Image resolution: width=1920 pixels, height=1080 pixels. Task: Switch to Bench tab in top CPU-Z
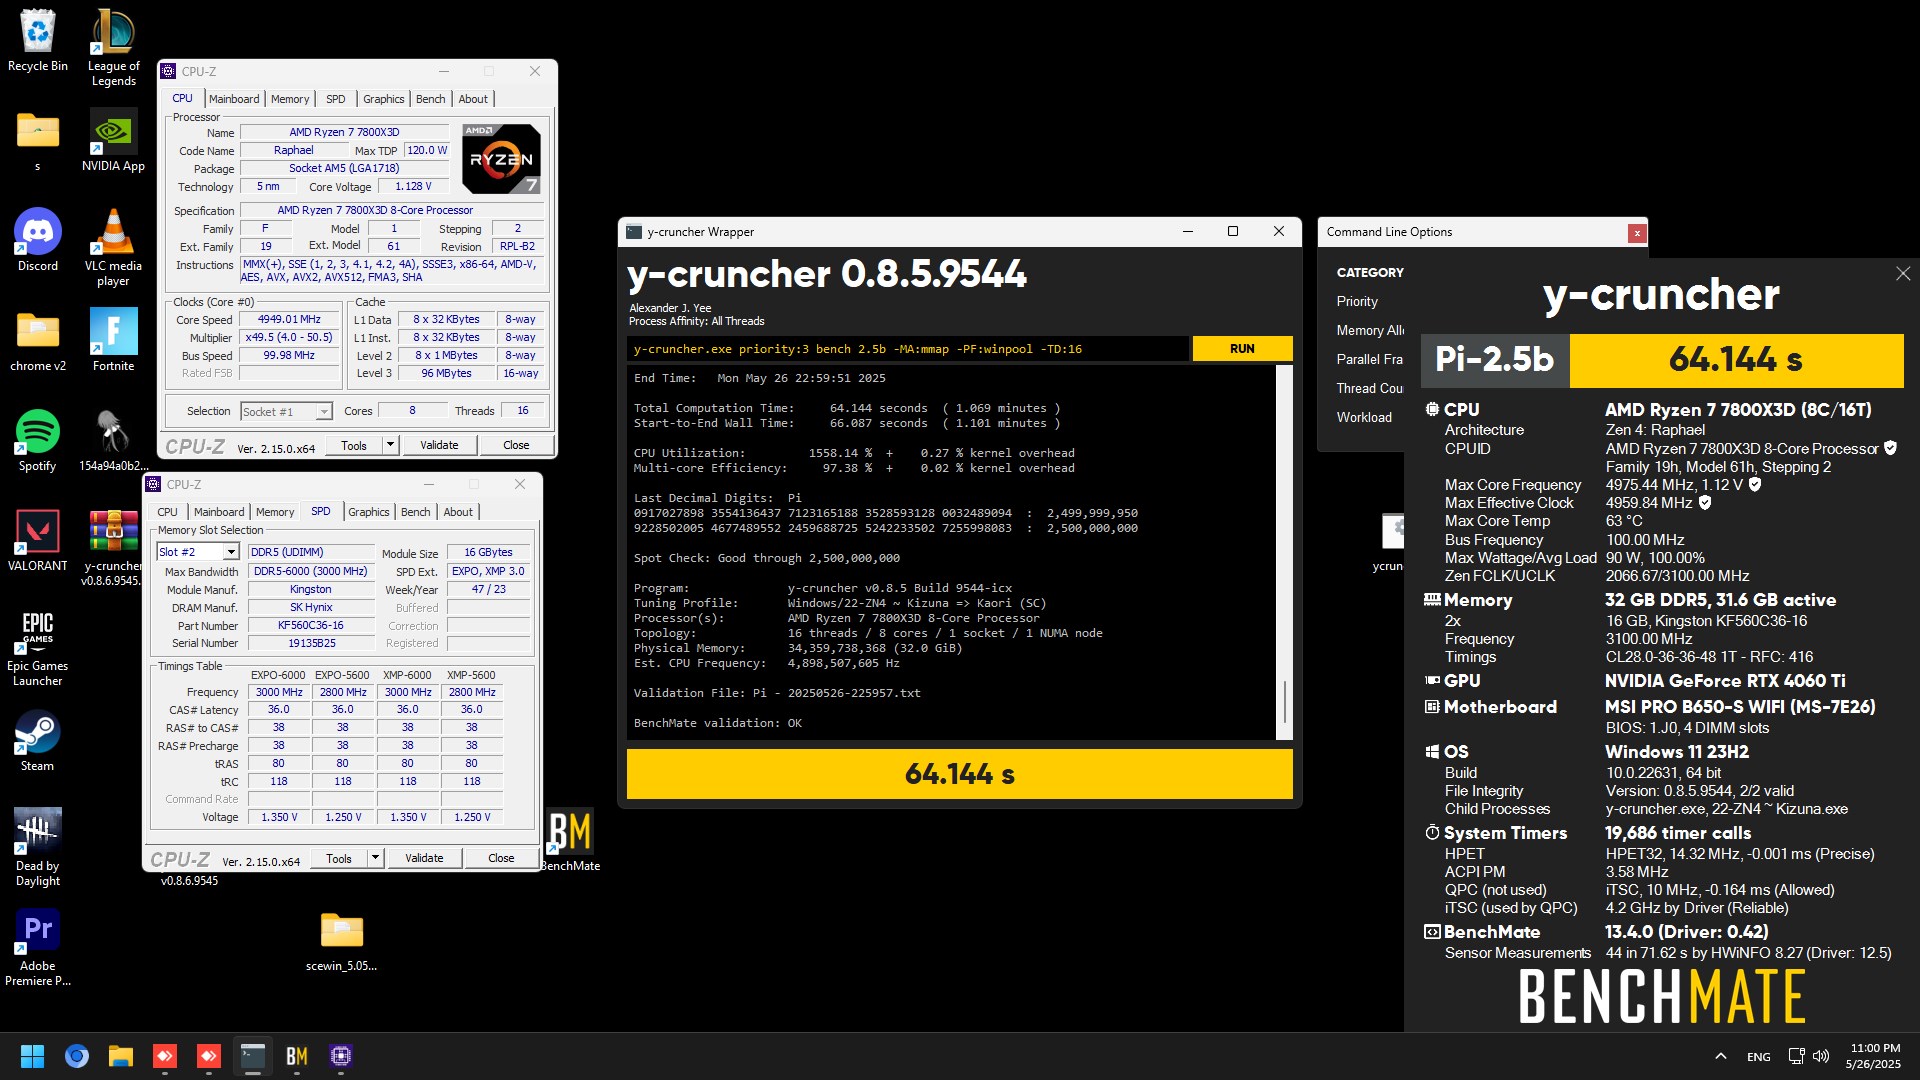point(431,99)
